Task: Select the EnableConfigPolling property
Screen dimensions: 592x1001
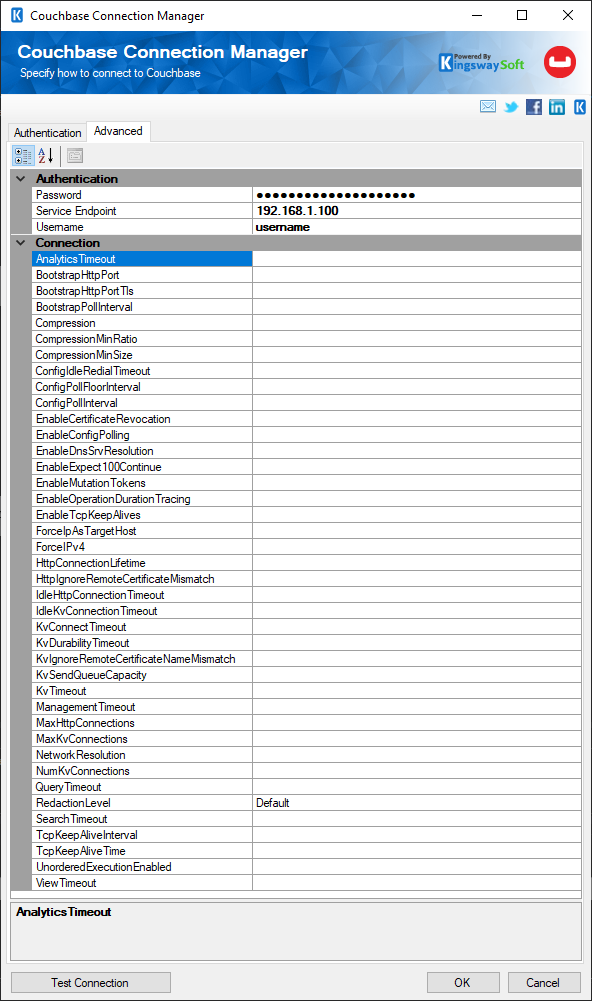Action: click(142, 435)
